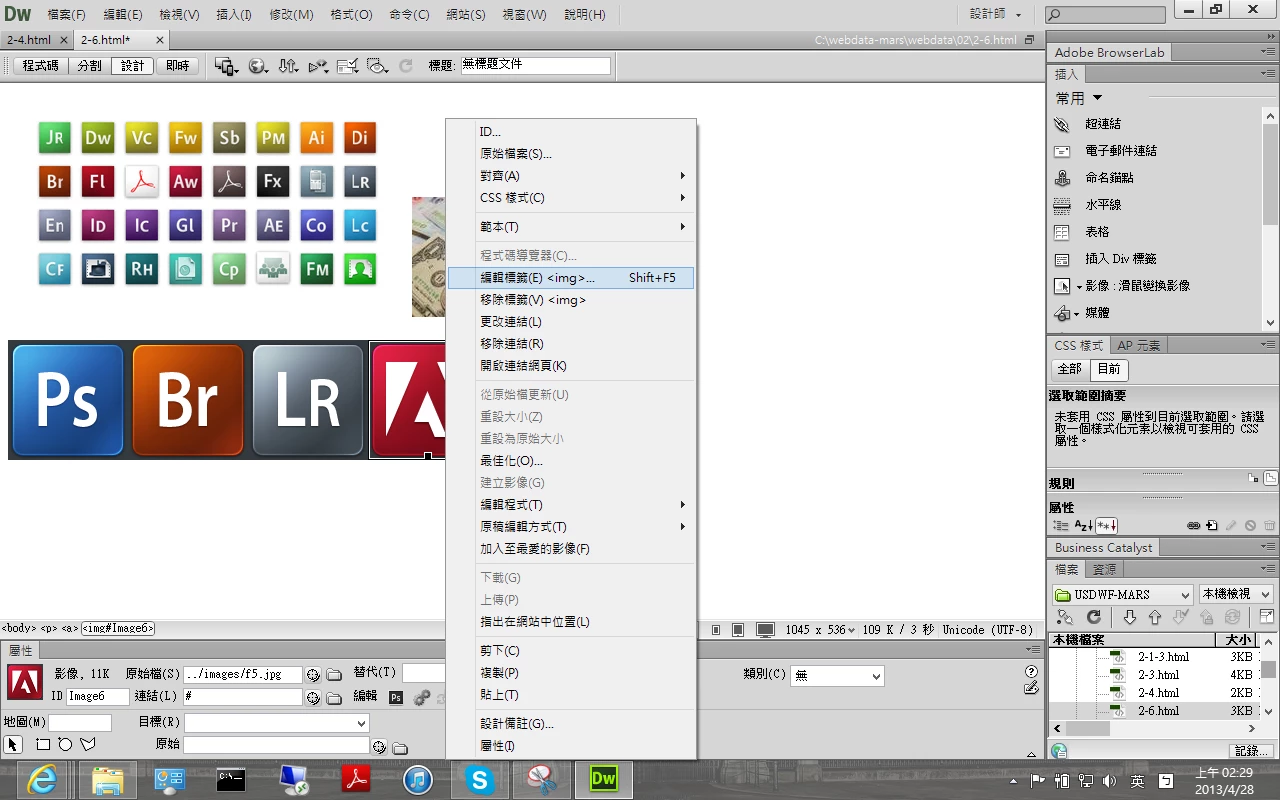Click the document title input field
The height and width of the screenshot is (800, 1280).
click(x=535, y=65)
